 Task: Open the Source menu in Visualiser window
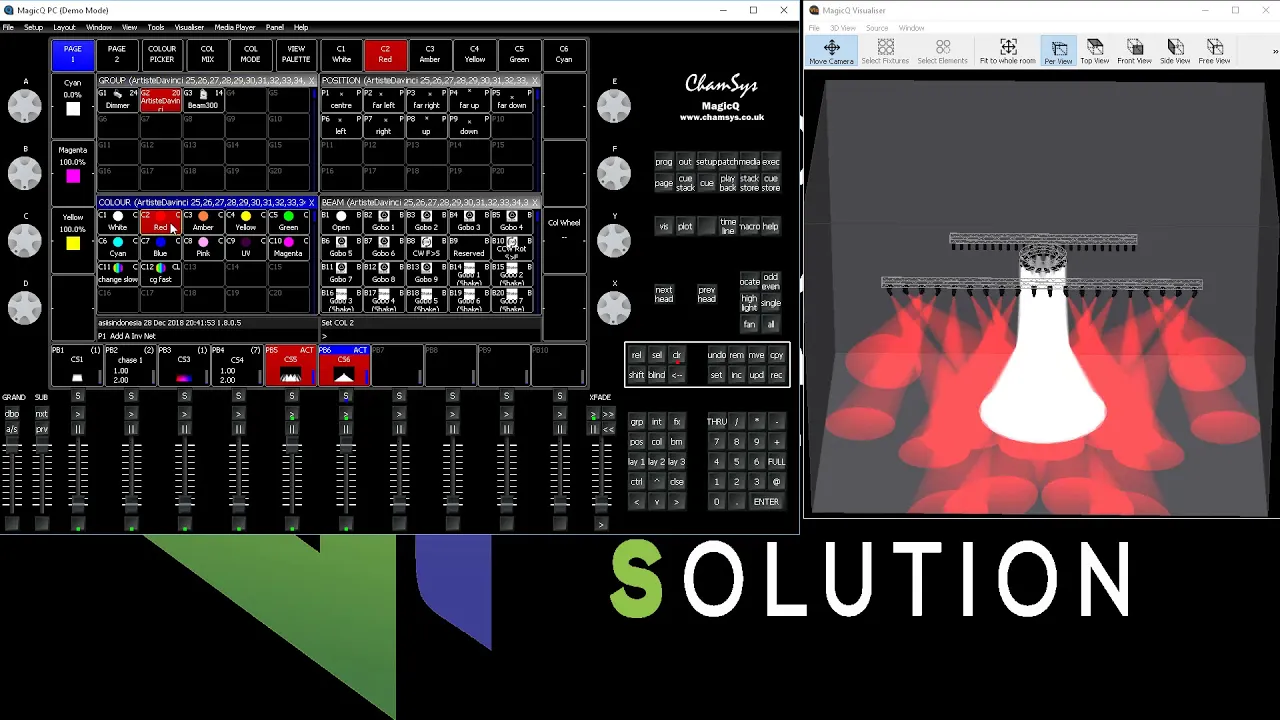pyautogui.click(x=877, y=28)
